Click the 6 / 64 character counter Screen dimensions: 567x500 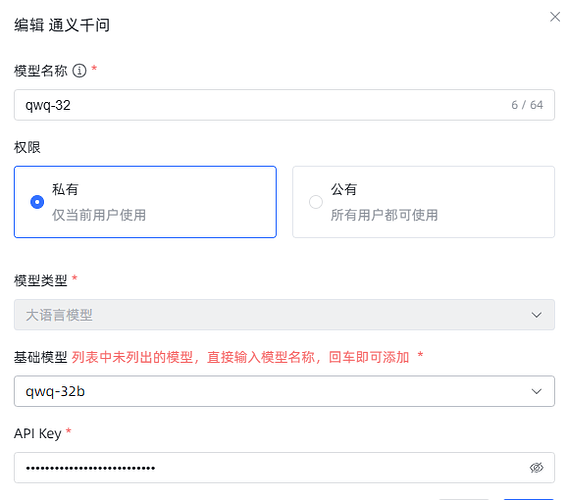click(527, 105)
